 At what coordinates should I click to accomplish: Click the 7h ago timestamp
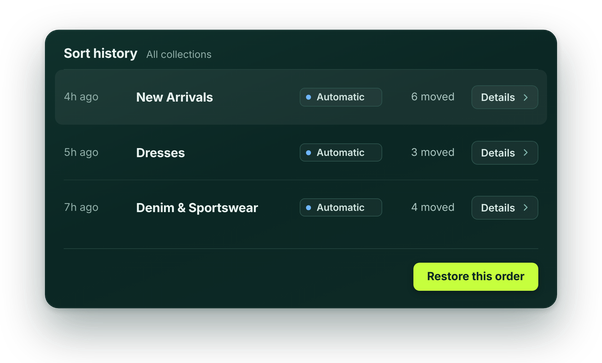pos(81,207)
